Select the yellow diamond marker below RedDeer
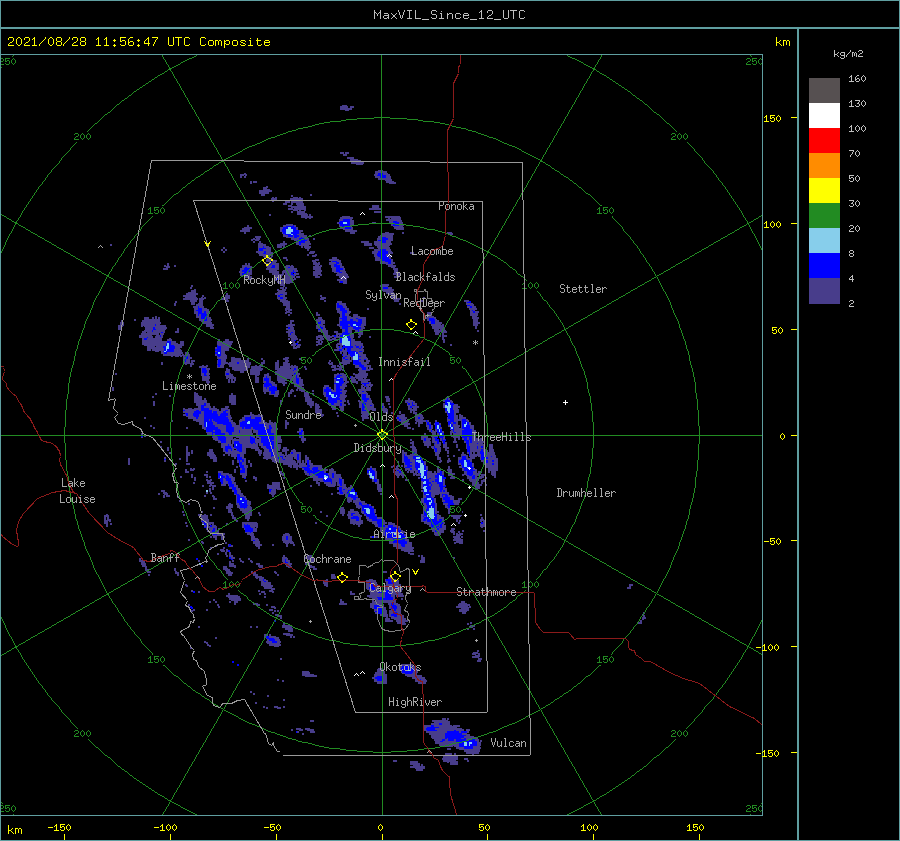Image resolution: width=900 pixels, height=841 pixels. point(411,325)
